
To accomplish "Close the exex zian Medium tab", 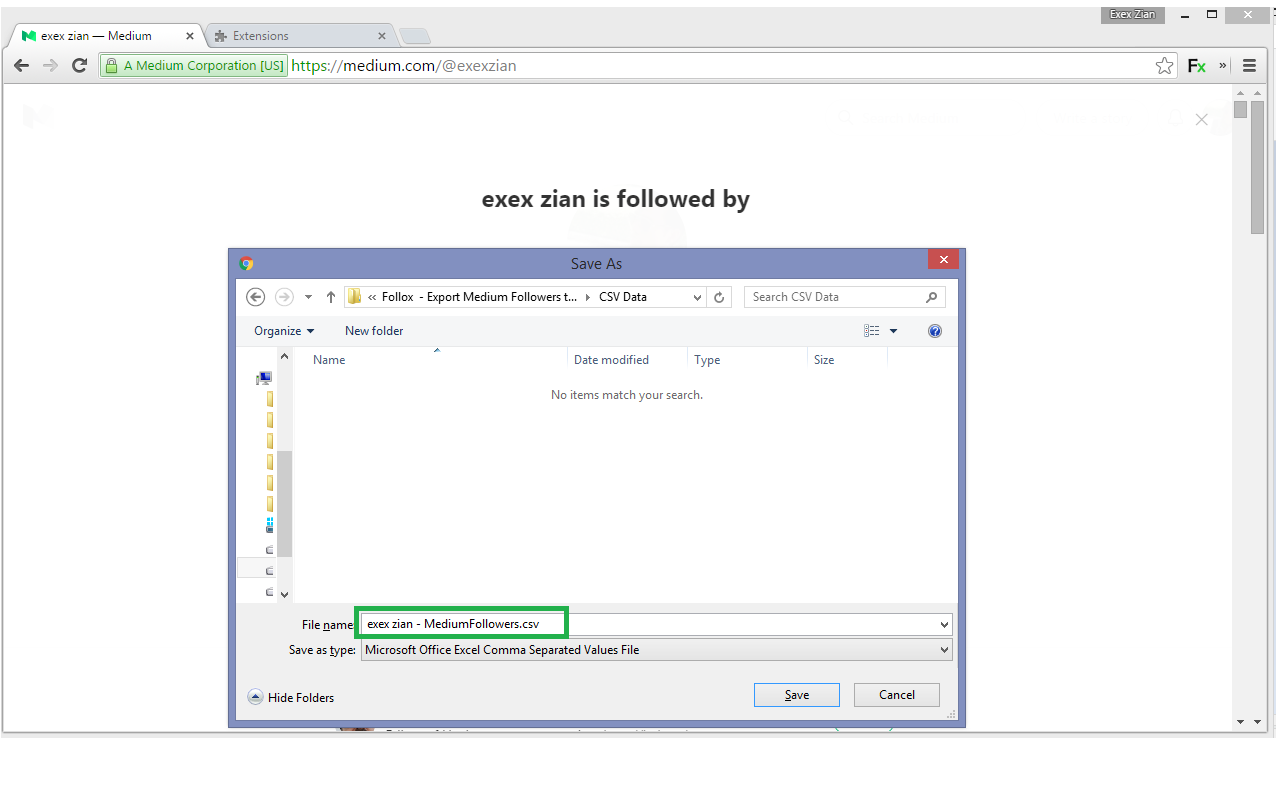I will (x=190, y=36).
